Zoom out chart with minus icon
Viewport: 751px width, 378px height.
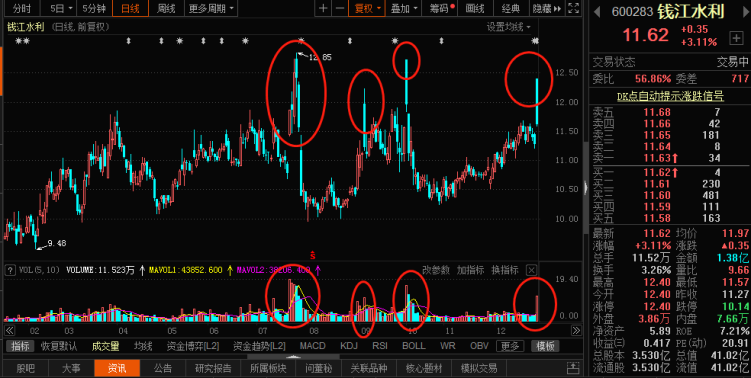tap(340, 8)
